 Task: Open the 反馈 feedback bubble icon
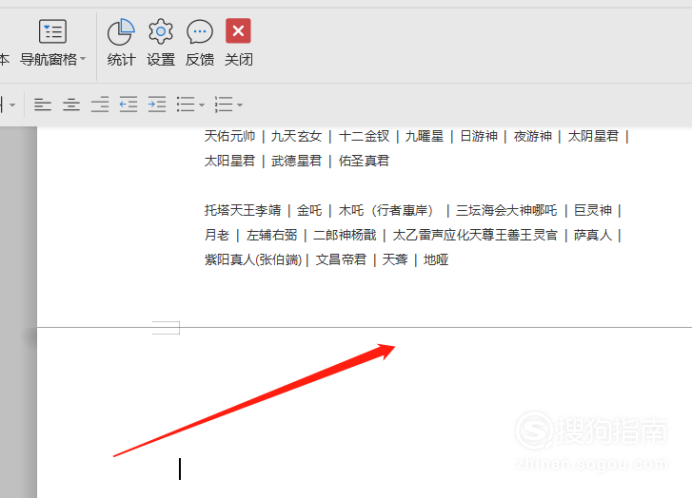click(x=200, y=32)
